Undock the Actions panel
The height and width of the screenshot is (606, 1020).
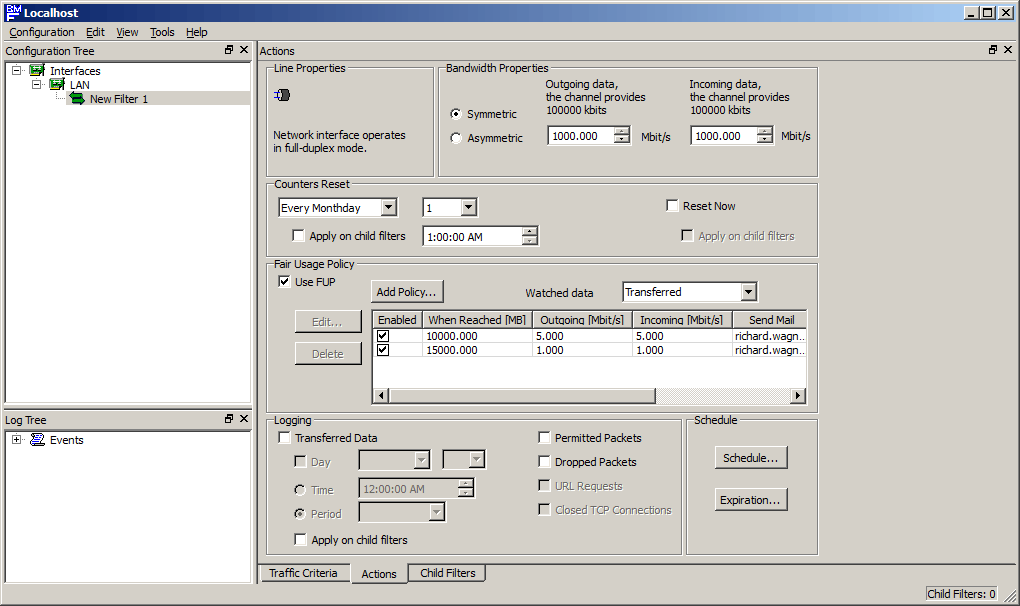click(993, 50)
